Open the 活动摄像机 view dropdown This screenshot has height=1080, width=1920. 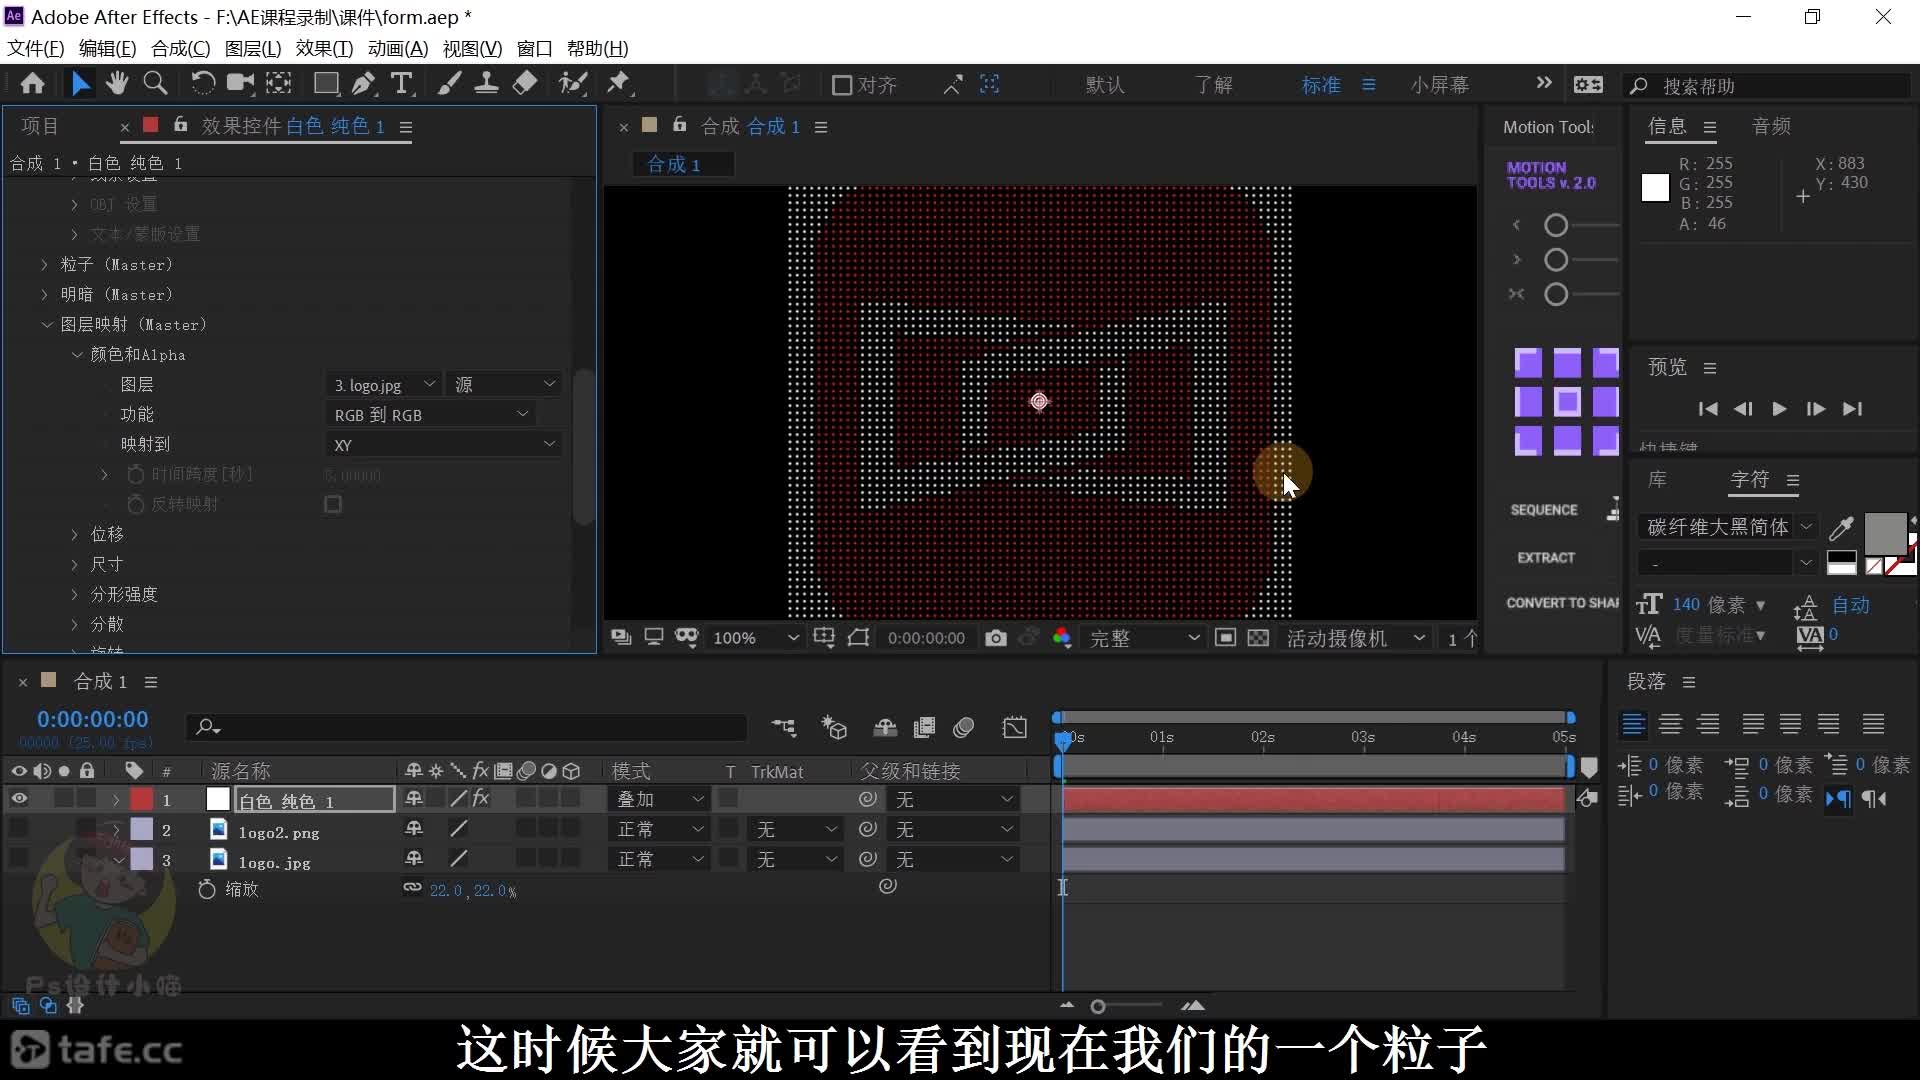point(1355,638)
